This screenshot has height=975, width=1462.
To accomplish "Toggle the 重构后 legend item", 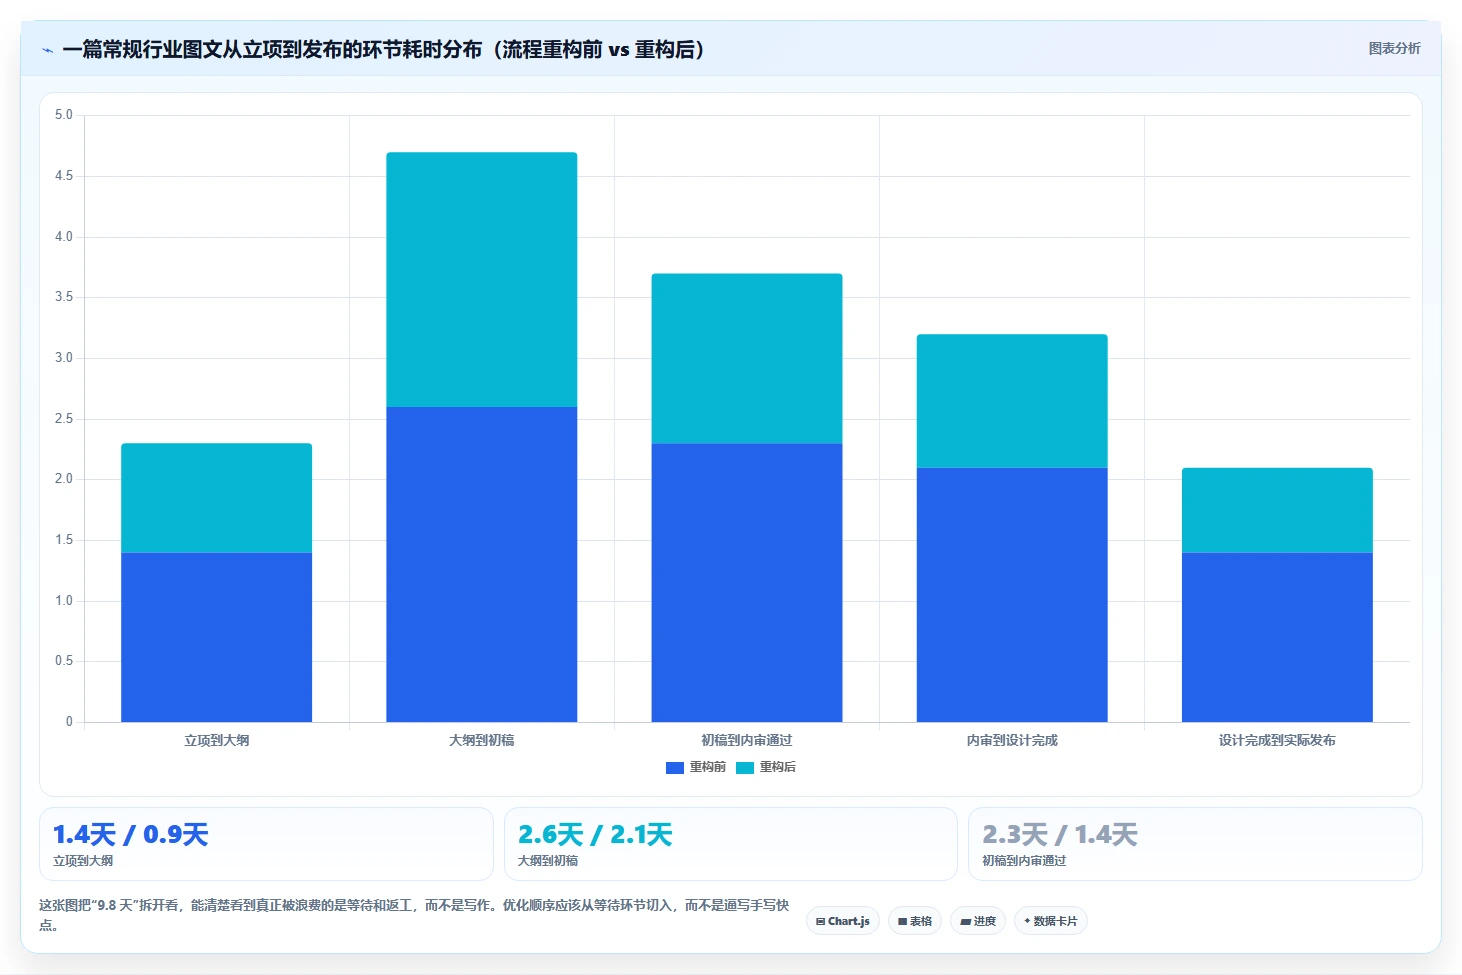I will [766, 767].
